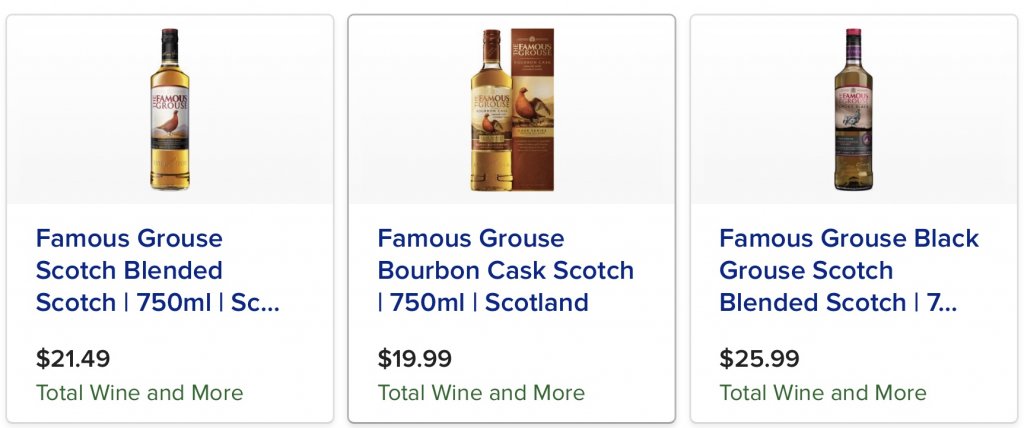Image resolution: width=1024 pixels, height=428 pixels.
Task: Go to Total Wine and More under $25.99
Action: (823, 393)
